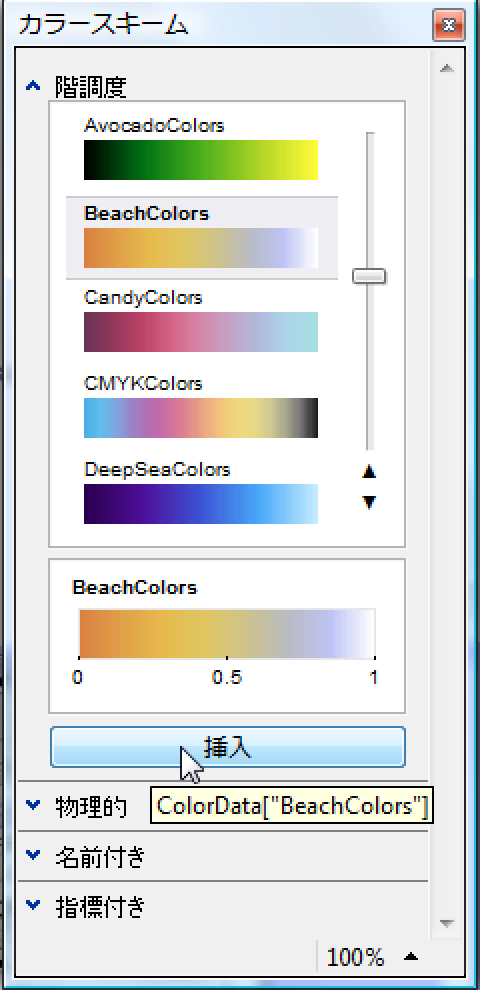This screenshot has width=480, height=990.
Task: Click the 挿入 insert button
Action: (227, 747)
